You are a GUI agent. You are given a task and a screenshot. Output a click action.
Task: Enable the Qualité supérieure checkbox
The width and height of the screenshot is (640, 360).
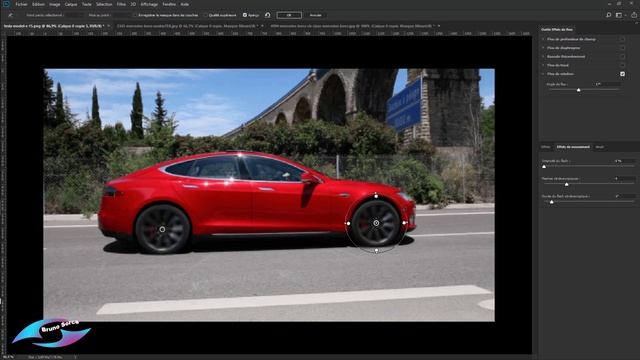(205, 15)
